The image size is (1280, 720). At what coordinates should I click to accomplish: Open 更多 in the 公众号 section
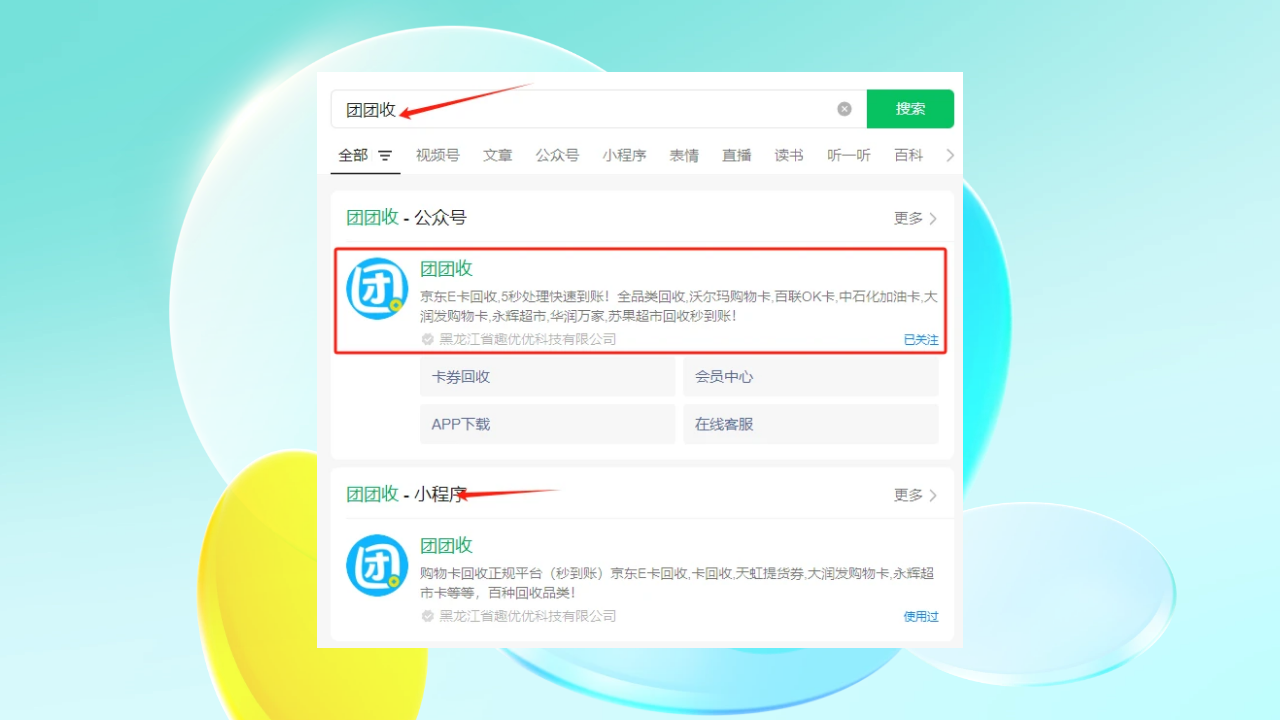pos(908,218)
